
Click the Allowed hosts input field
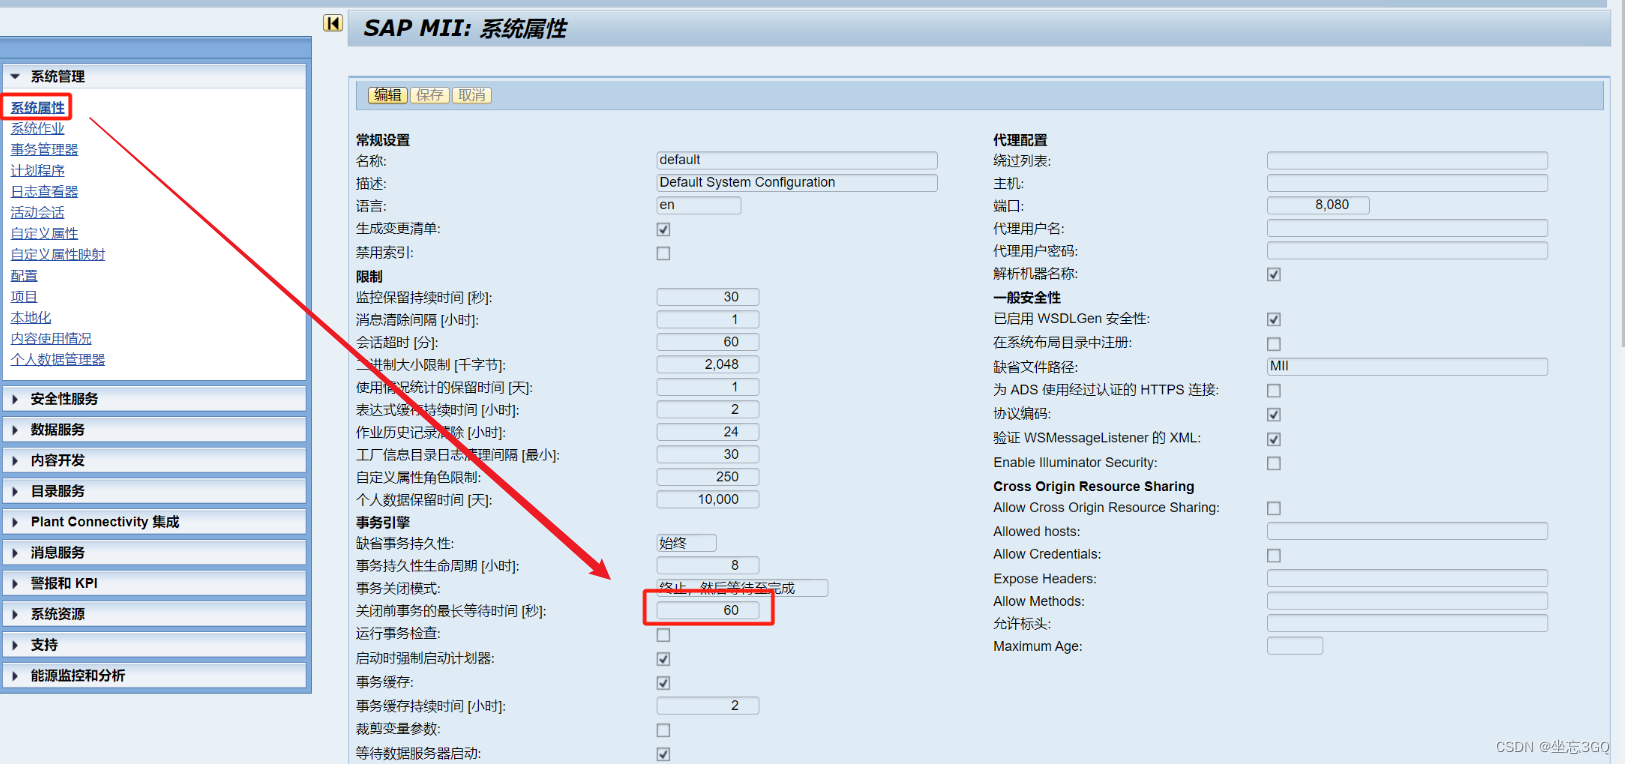pos(1407,531)
